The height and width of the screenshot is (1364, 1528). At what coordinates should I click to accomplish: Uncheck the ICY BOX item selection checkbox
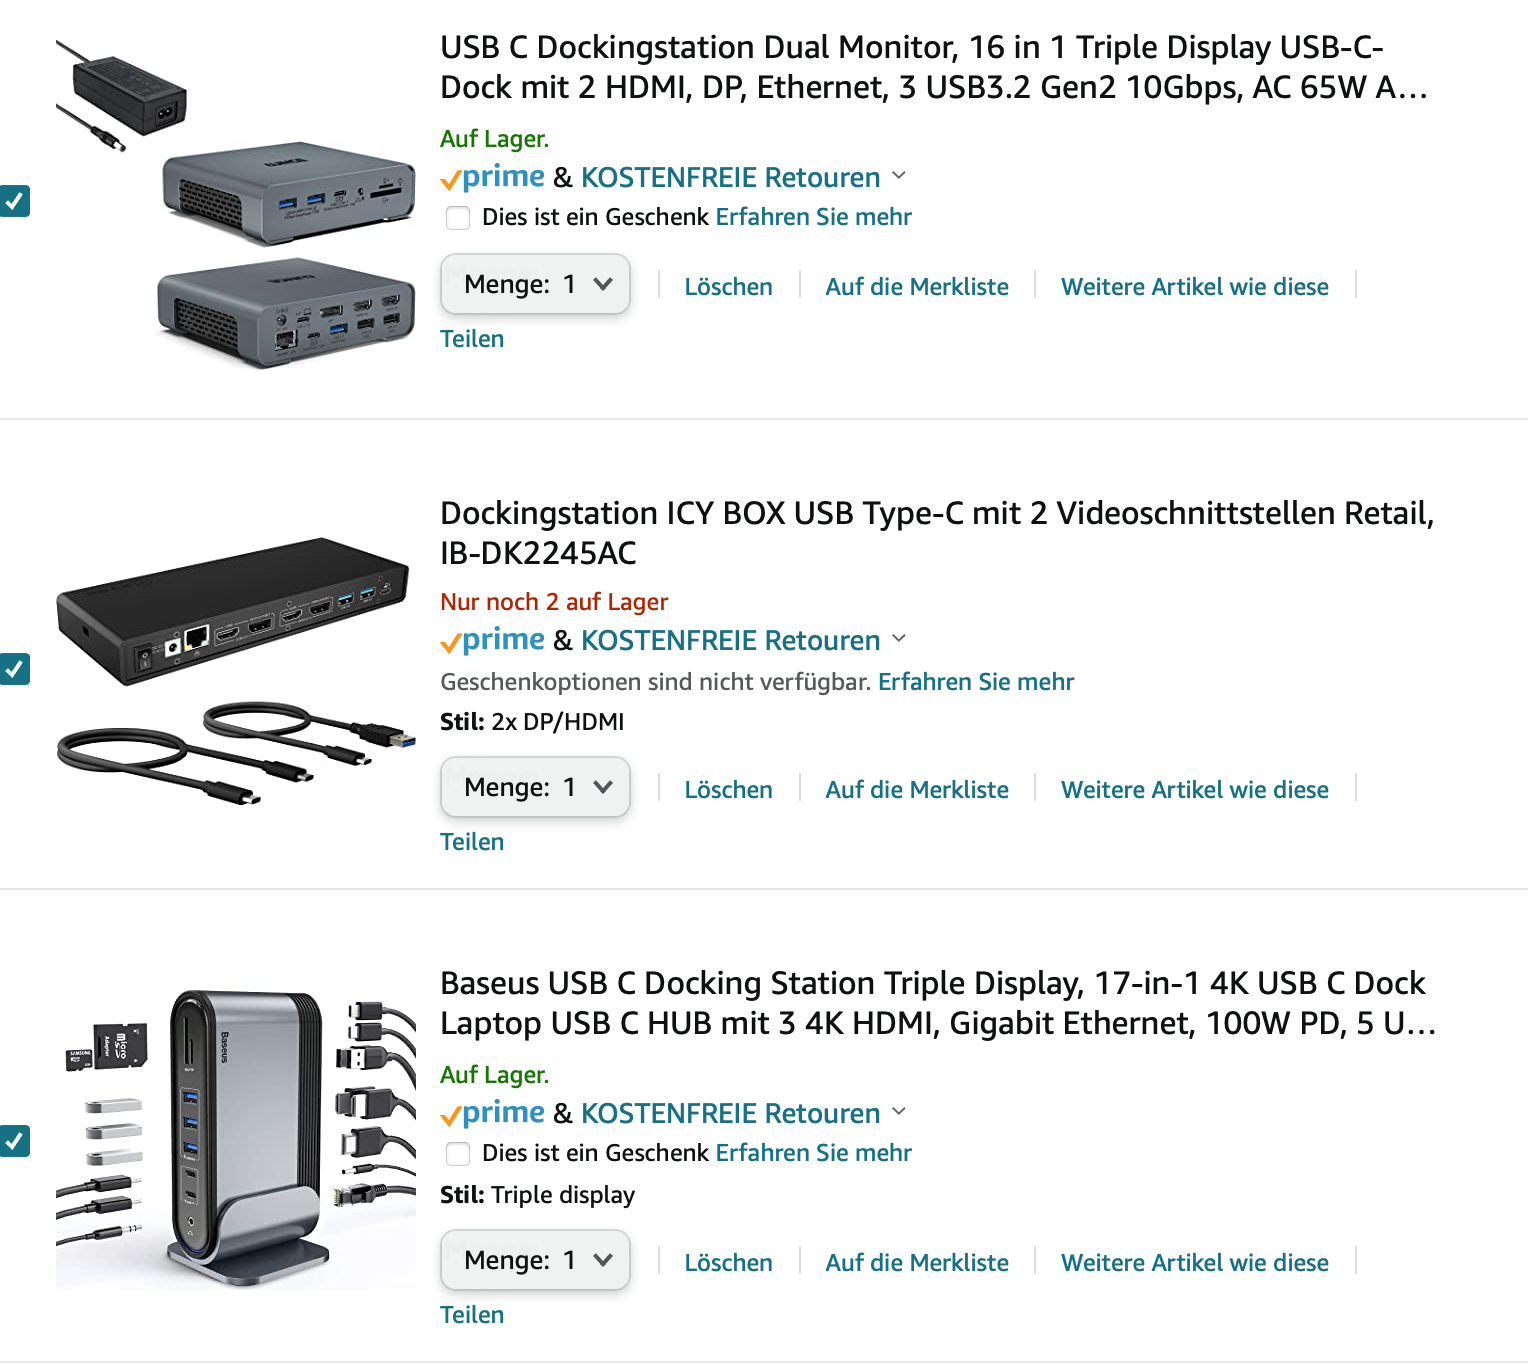[x=14, y=668]
